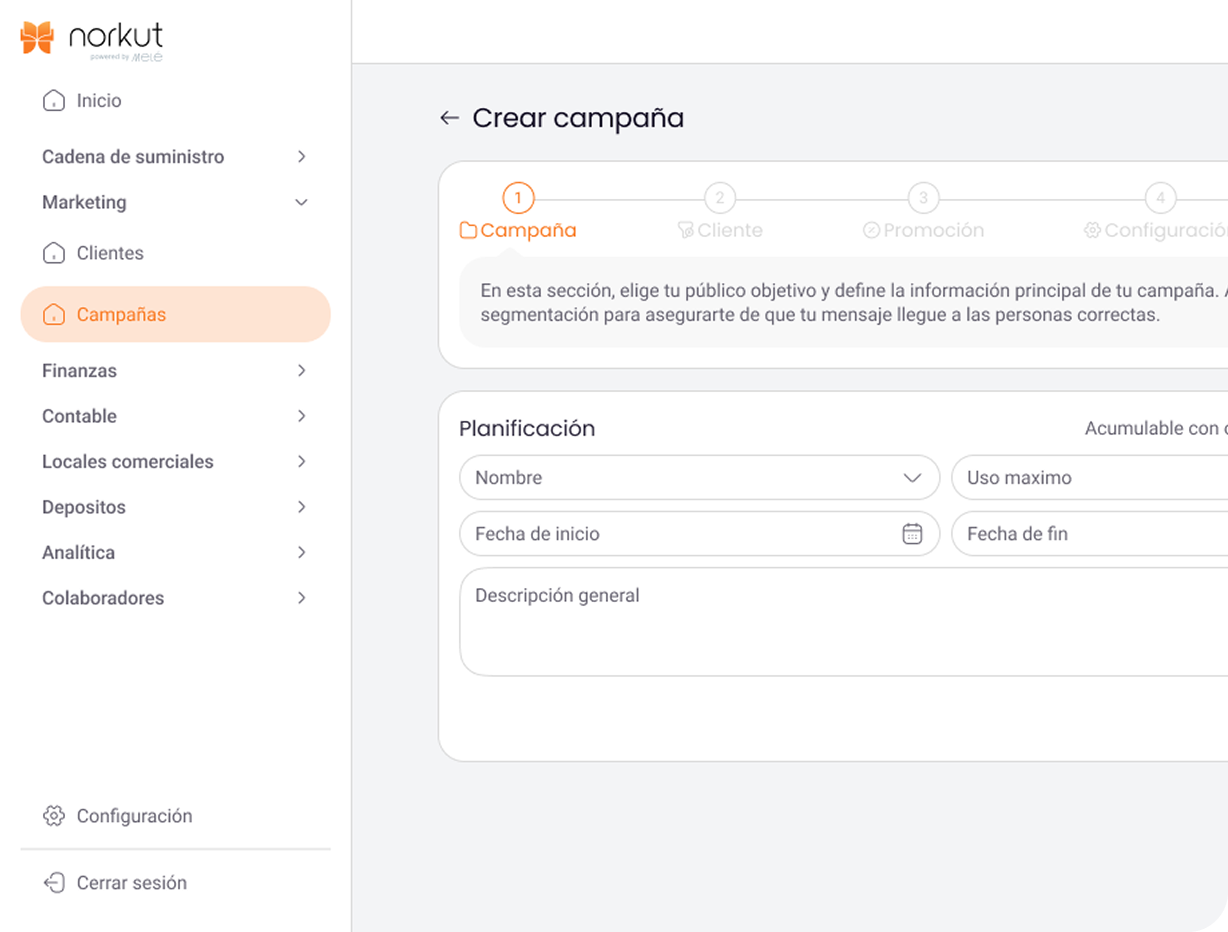Click the Norkut butterfly logo
1228x932 pixels.
pyautogui.click(x=37, y=38)
